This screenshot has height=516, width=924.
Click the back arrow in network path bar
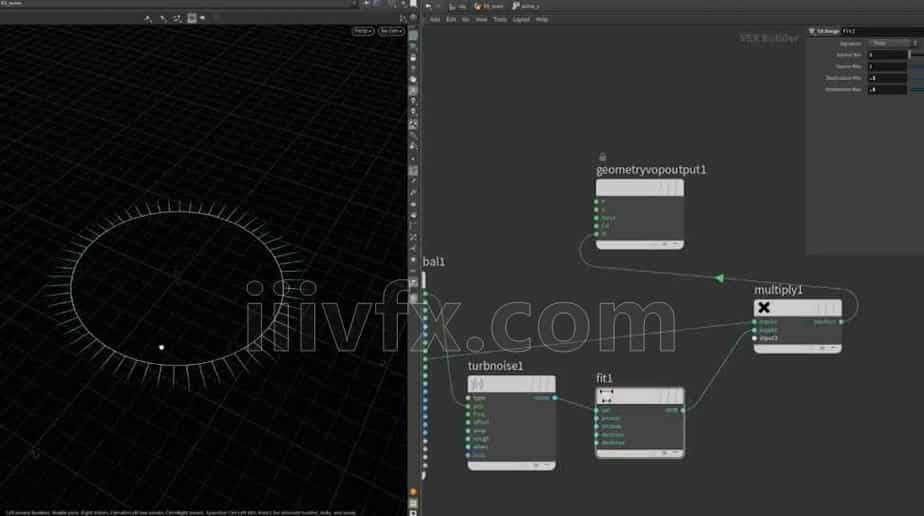428,6
